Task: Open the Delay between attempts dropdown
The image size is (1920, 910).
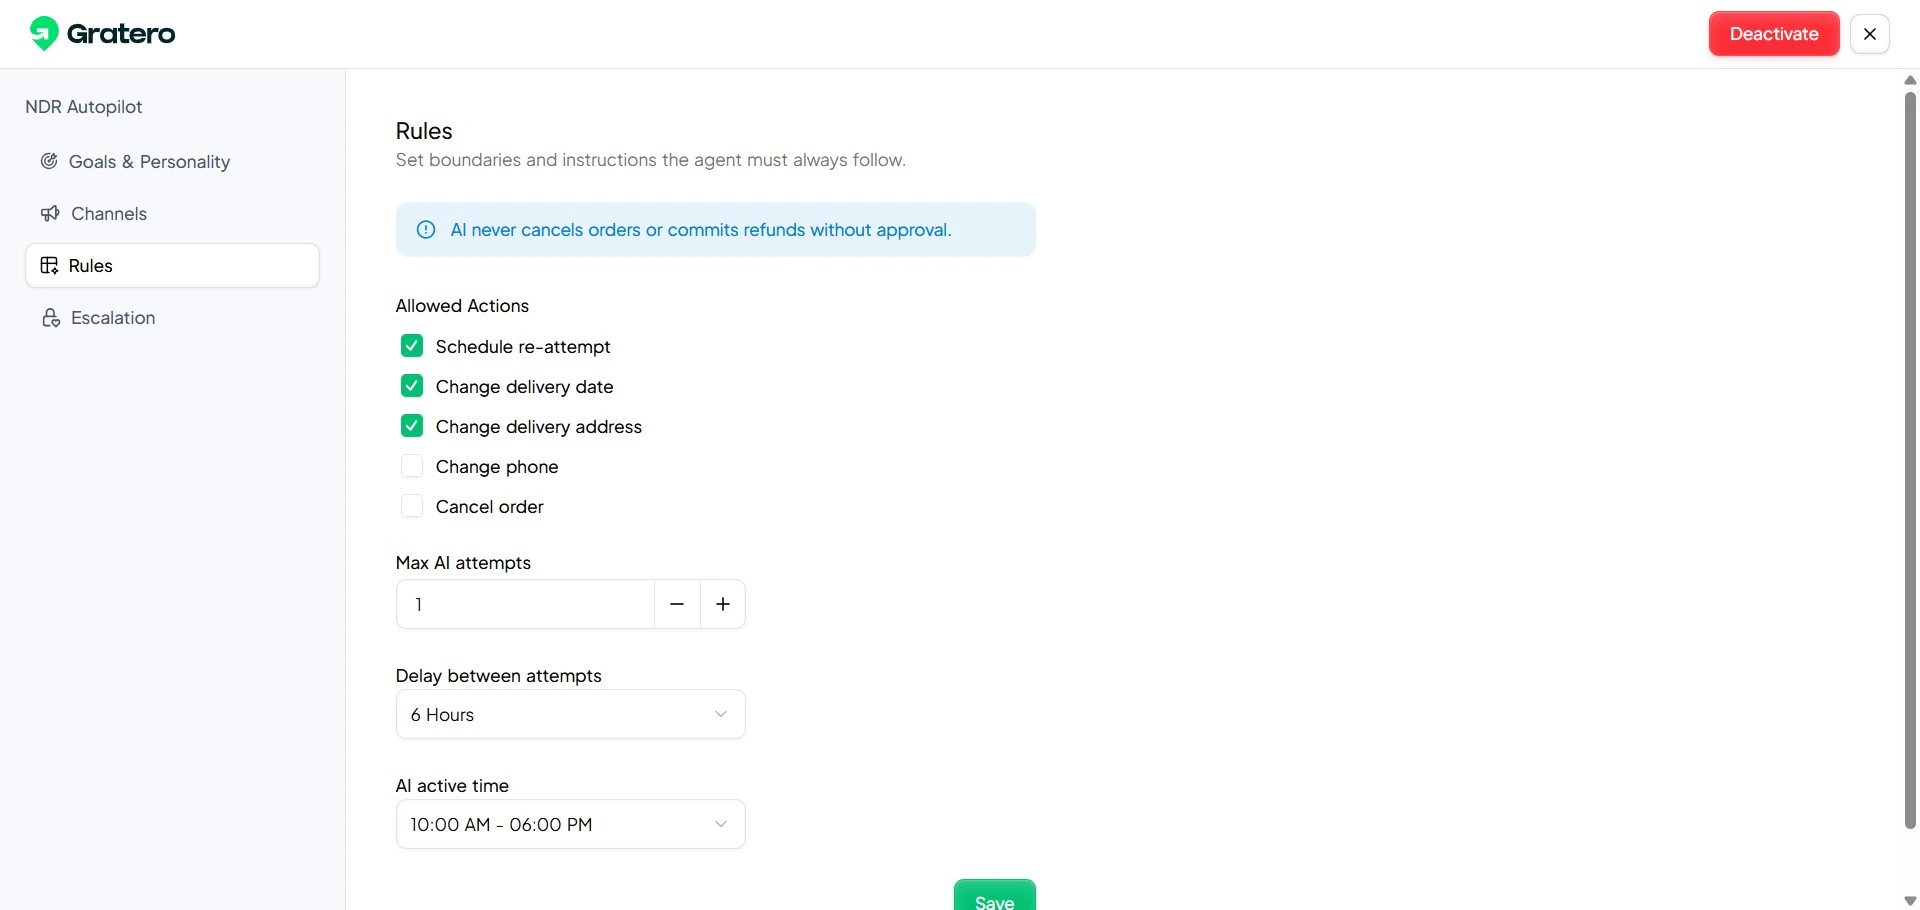Action: [570, 714]
